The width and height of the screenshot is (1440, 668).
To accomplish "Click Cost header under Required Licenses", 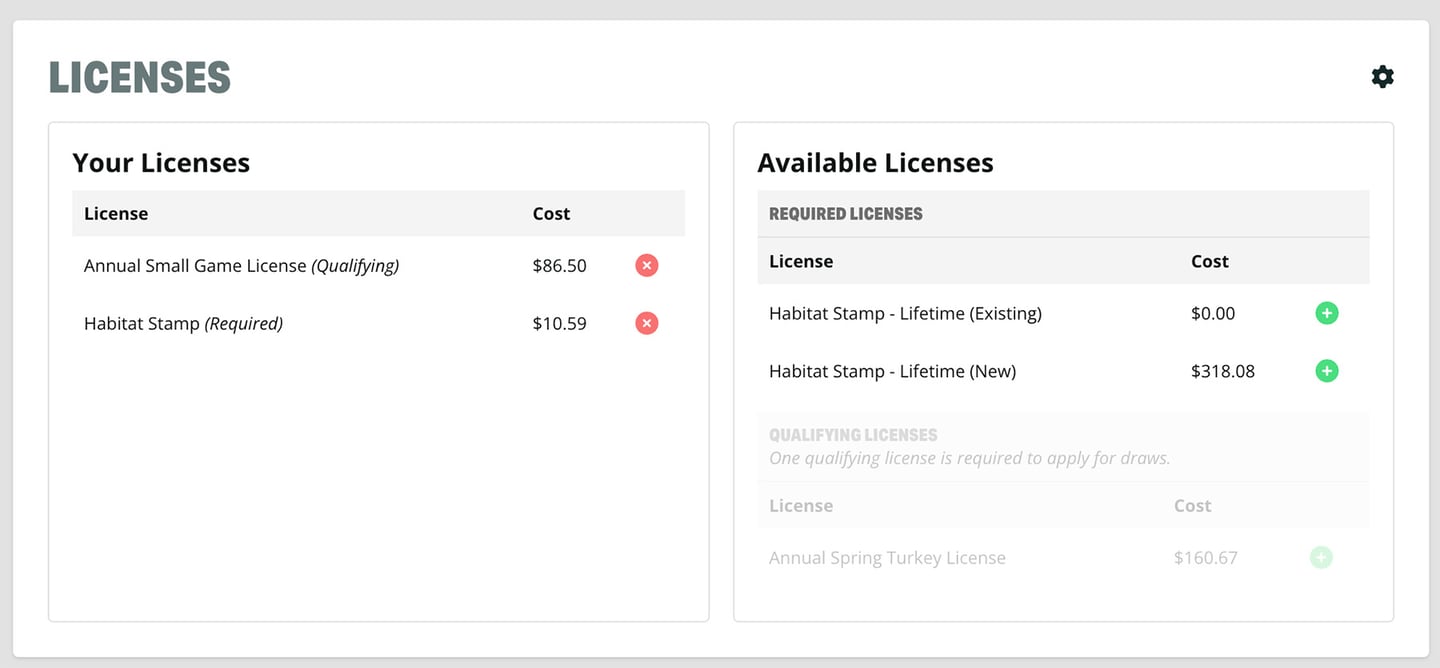I will pos(1210,262).
